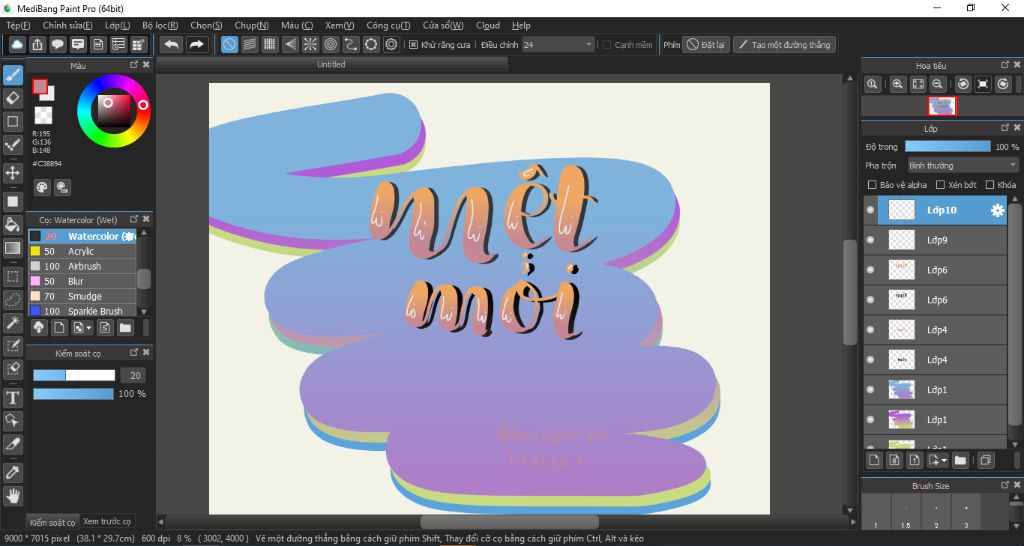Viewport: 1024px width, 546px height.
Task: Enable Bảo vệ alpha checkbox
Action: point(871,185)
